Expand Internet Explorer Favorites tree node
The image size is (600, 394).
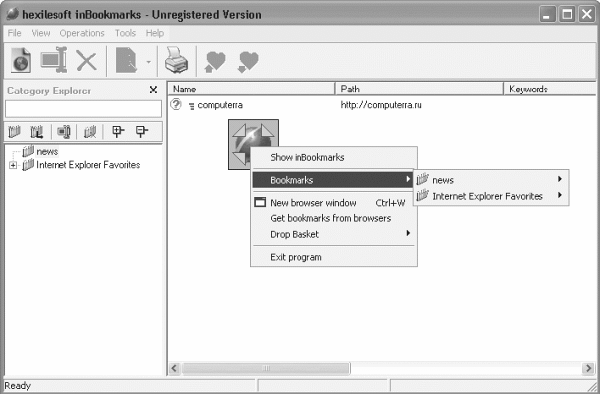(13, 165)
